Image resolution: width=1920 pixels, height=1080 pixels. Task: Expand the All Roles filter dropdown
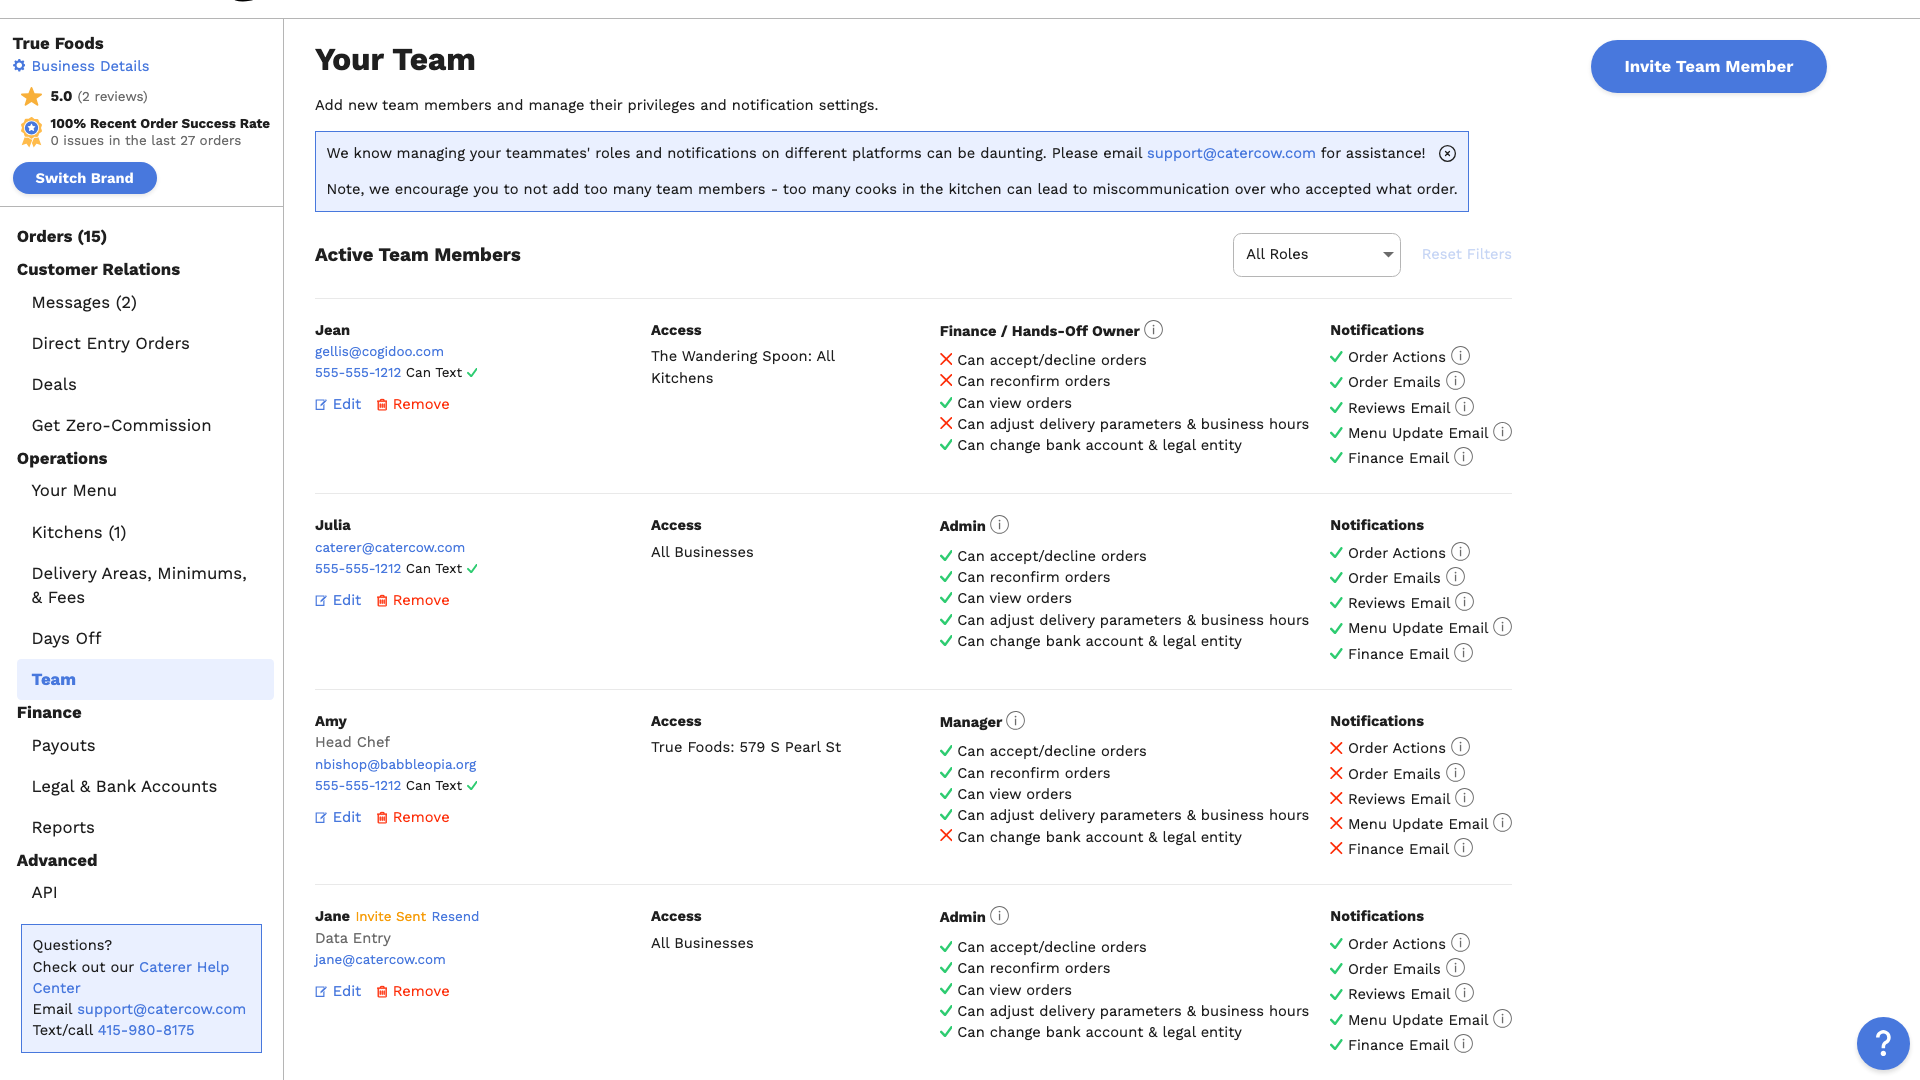pyautogui.click(x=1316, y=254)
